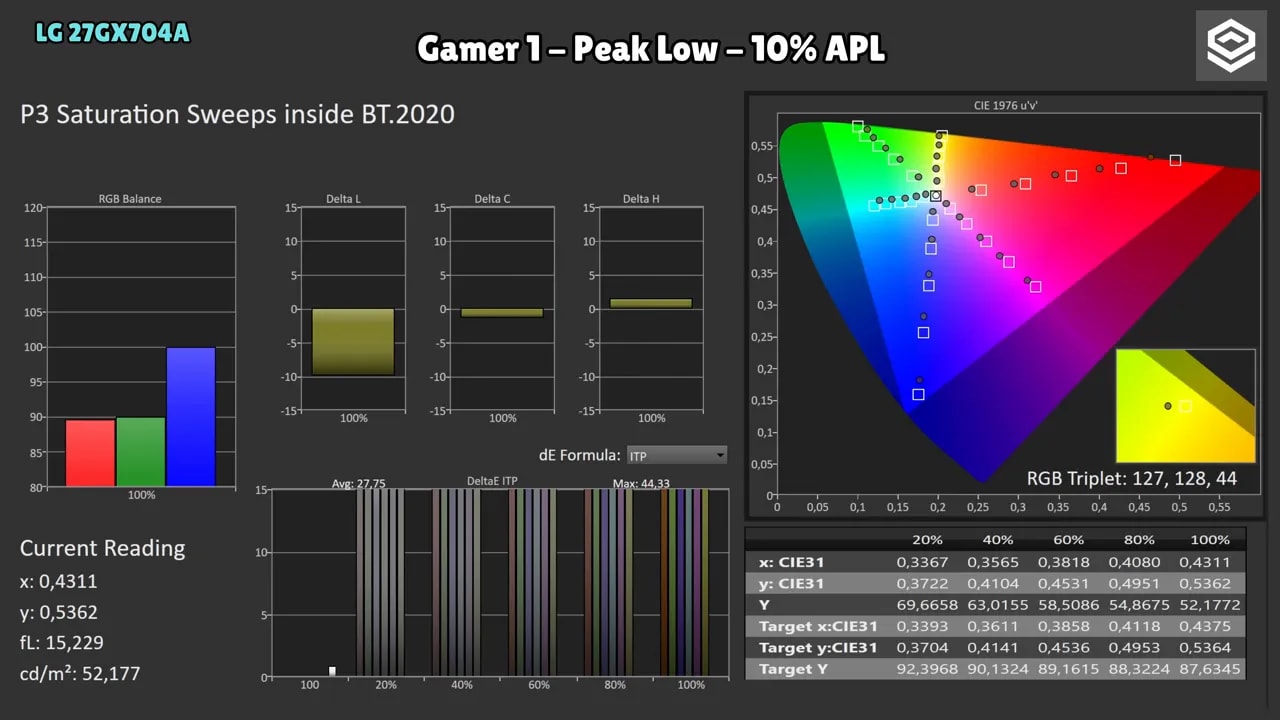Click the LG 27GX704A model label
This screenshot has height=720, width=1280.
tap(112, 33)
